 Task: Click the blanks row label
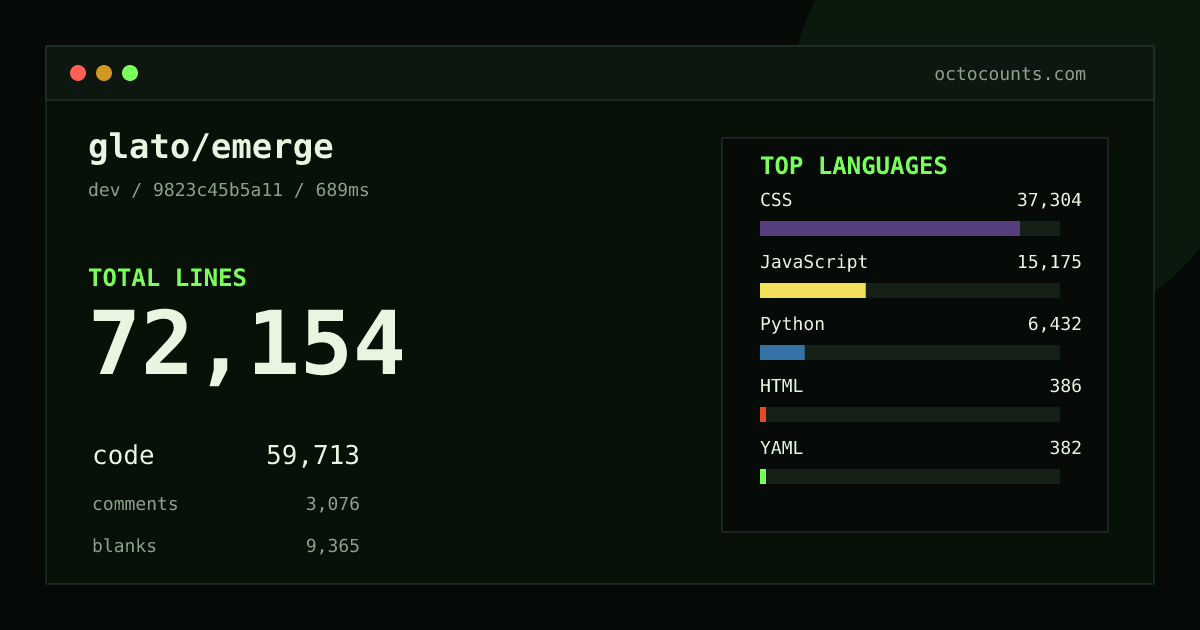click(124, 546)
